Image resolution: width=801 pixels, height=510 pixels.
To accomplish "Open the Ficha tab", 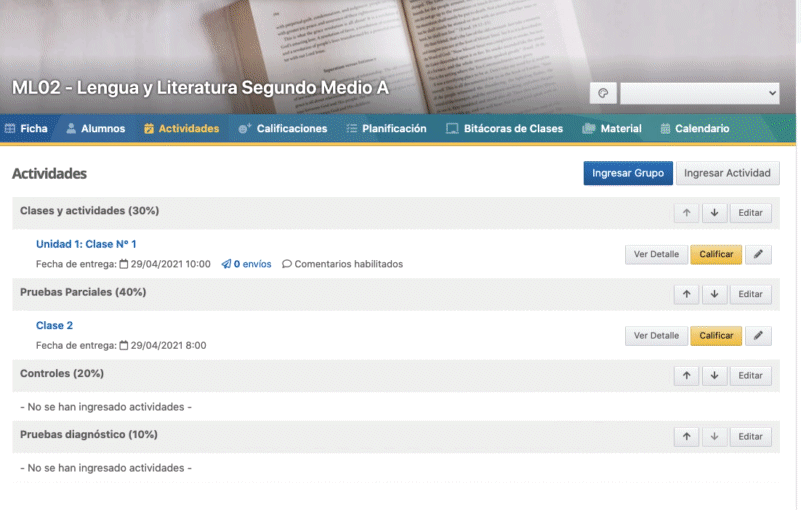I will pyautogui.click(x=26, y=128).
